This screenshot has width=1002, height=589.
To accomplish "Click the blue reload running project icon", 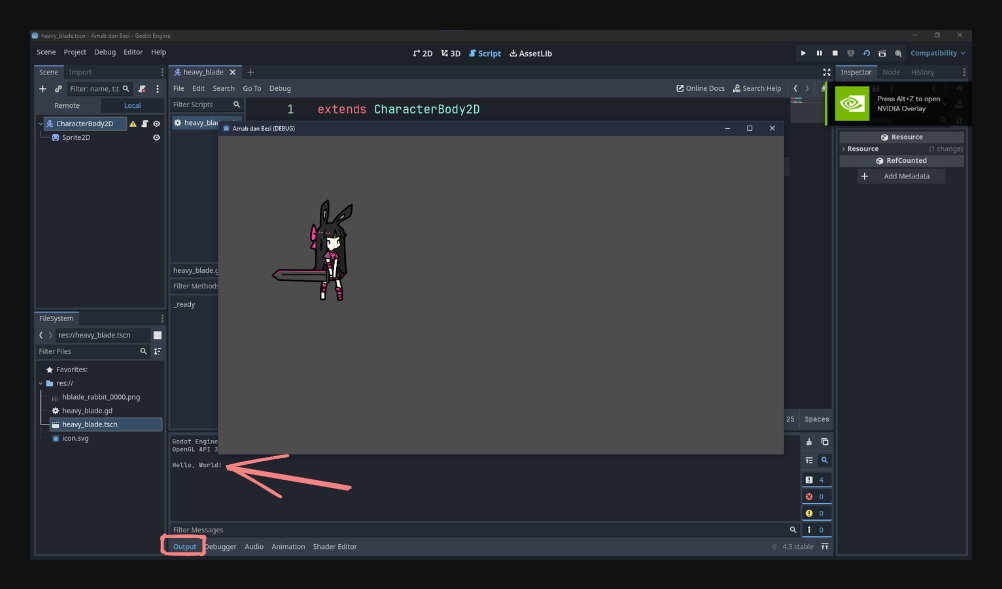I will [x=867, y=54].
